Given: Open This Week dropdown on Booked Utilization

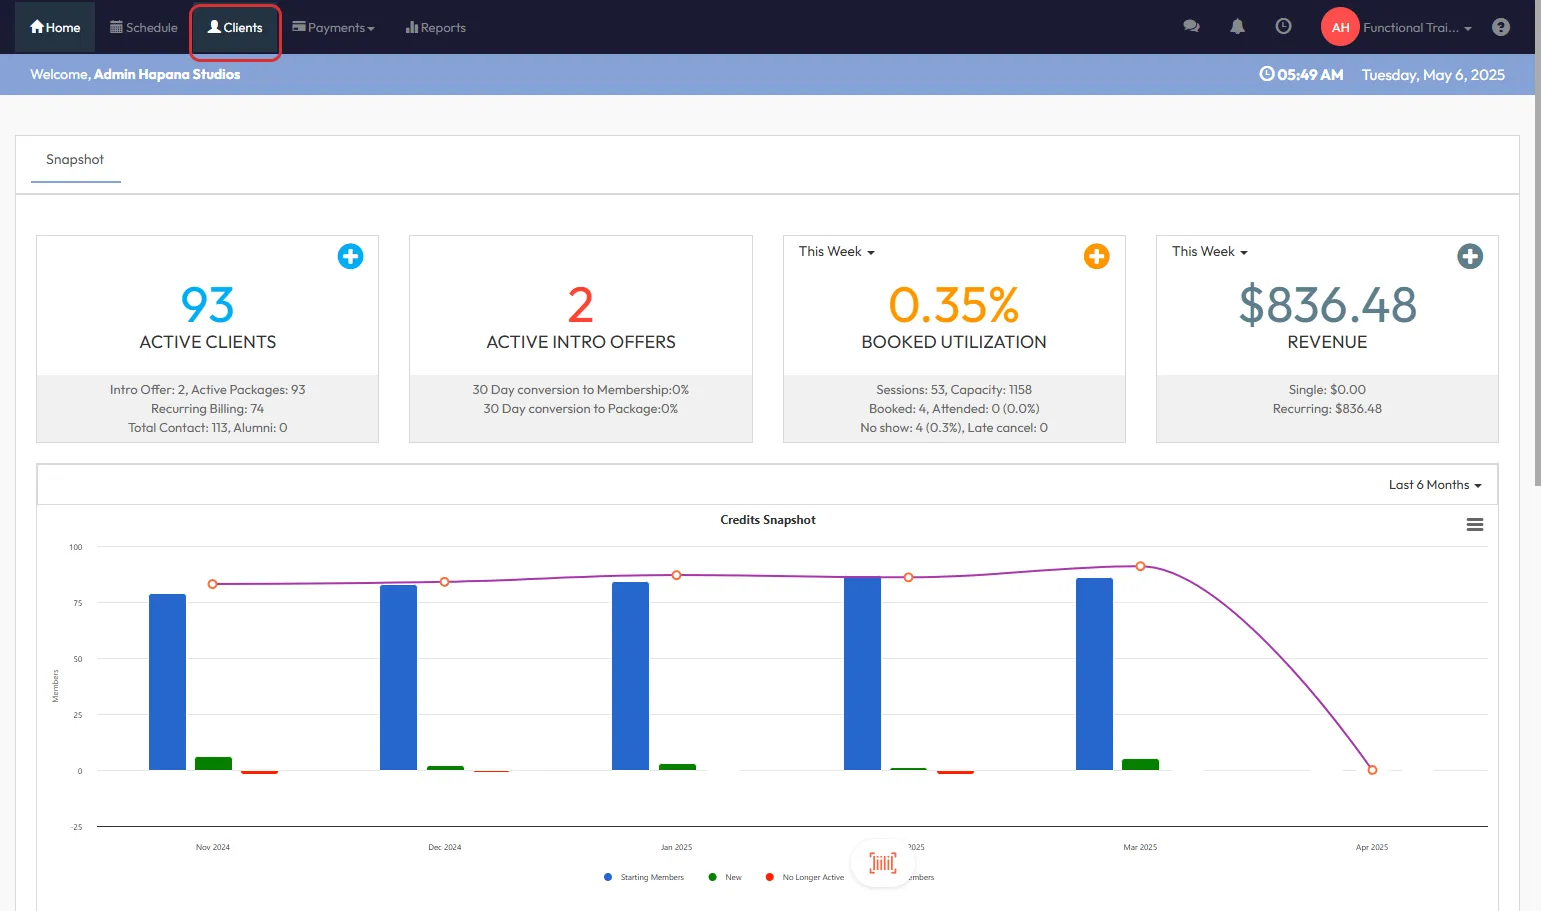Looking at the screenshot, I should tap(836, 252).
